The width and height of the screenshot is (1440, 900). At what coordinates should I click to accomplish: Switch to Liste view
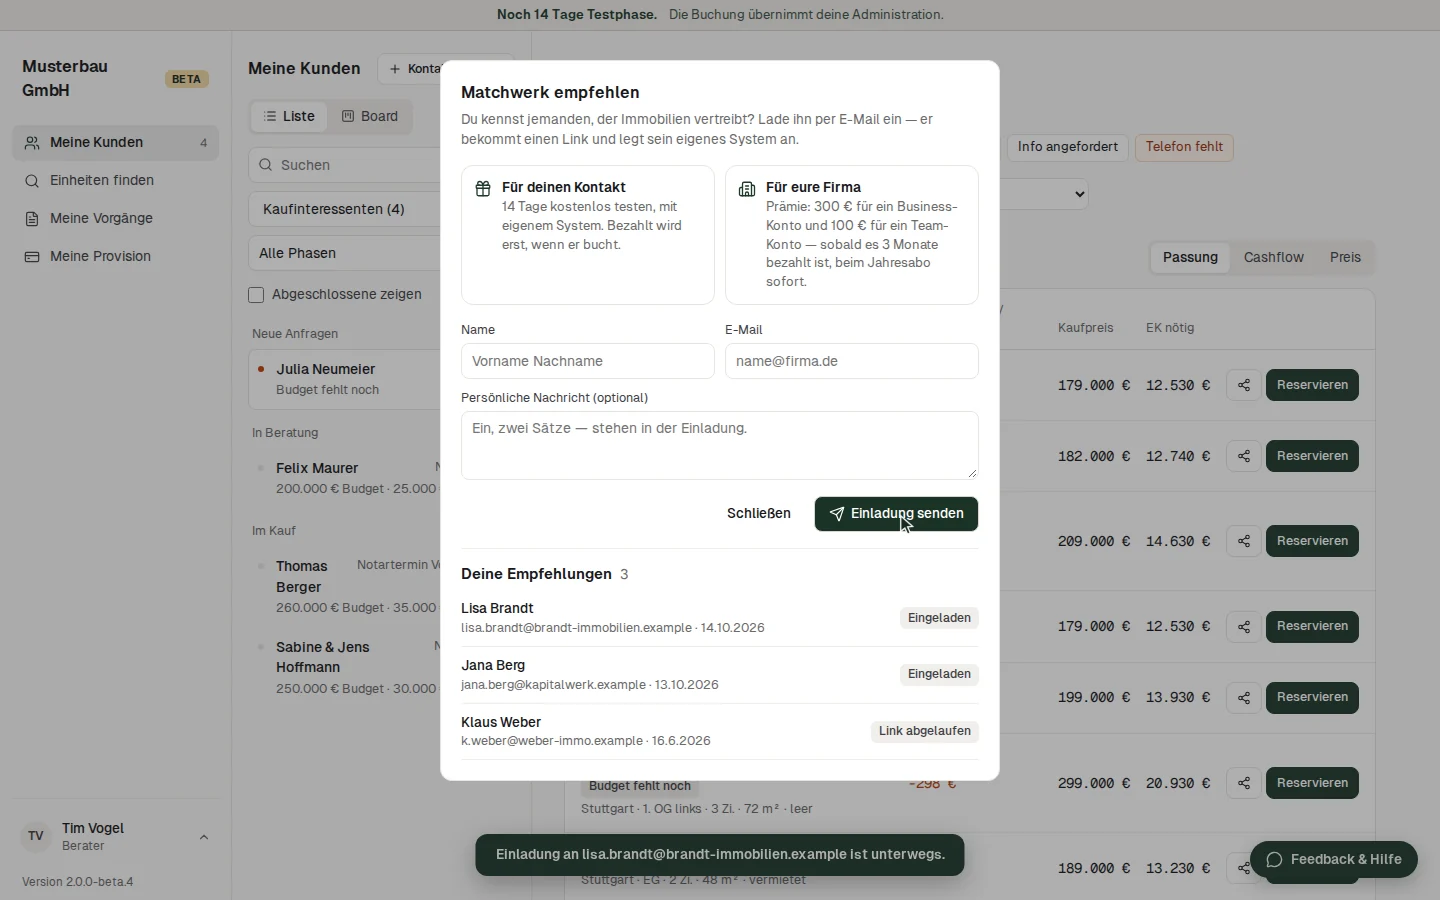[289, 116]
